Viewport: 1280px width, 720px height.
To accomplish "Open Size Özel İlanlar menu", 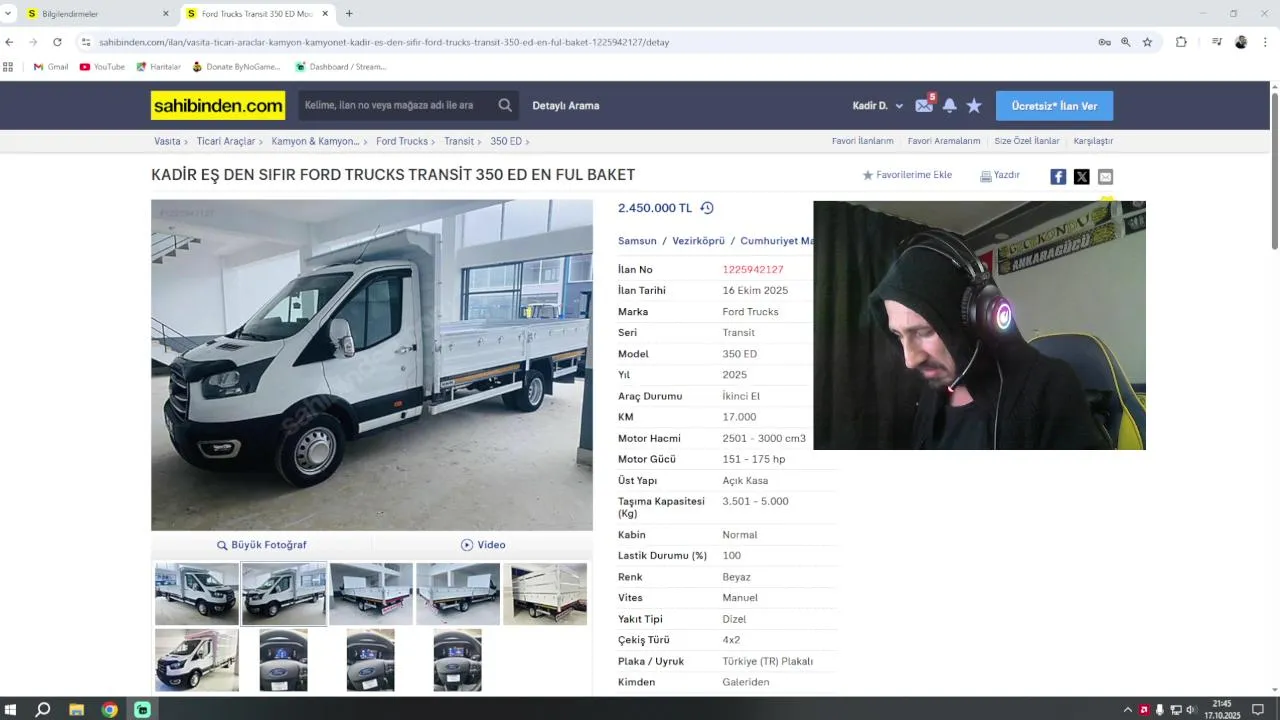I will point(1027,141).
